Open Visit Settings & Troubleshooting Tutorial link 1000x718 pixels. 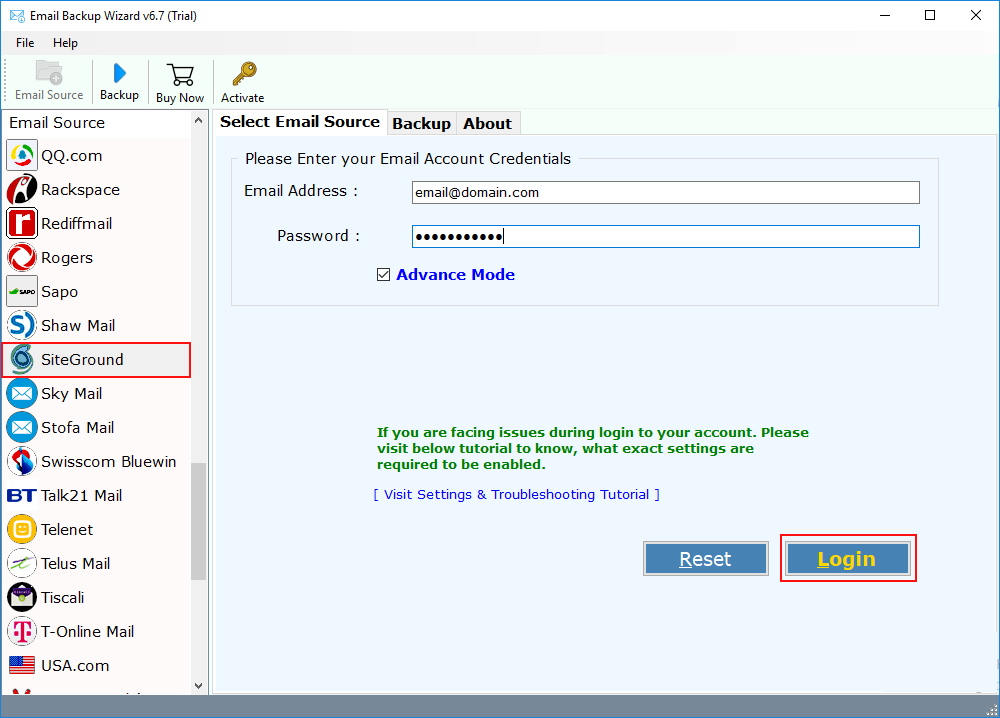click(x=517, y=495)
